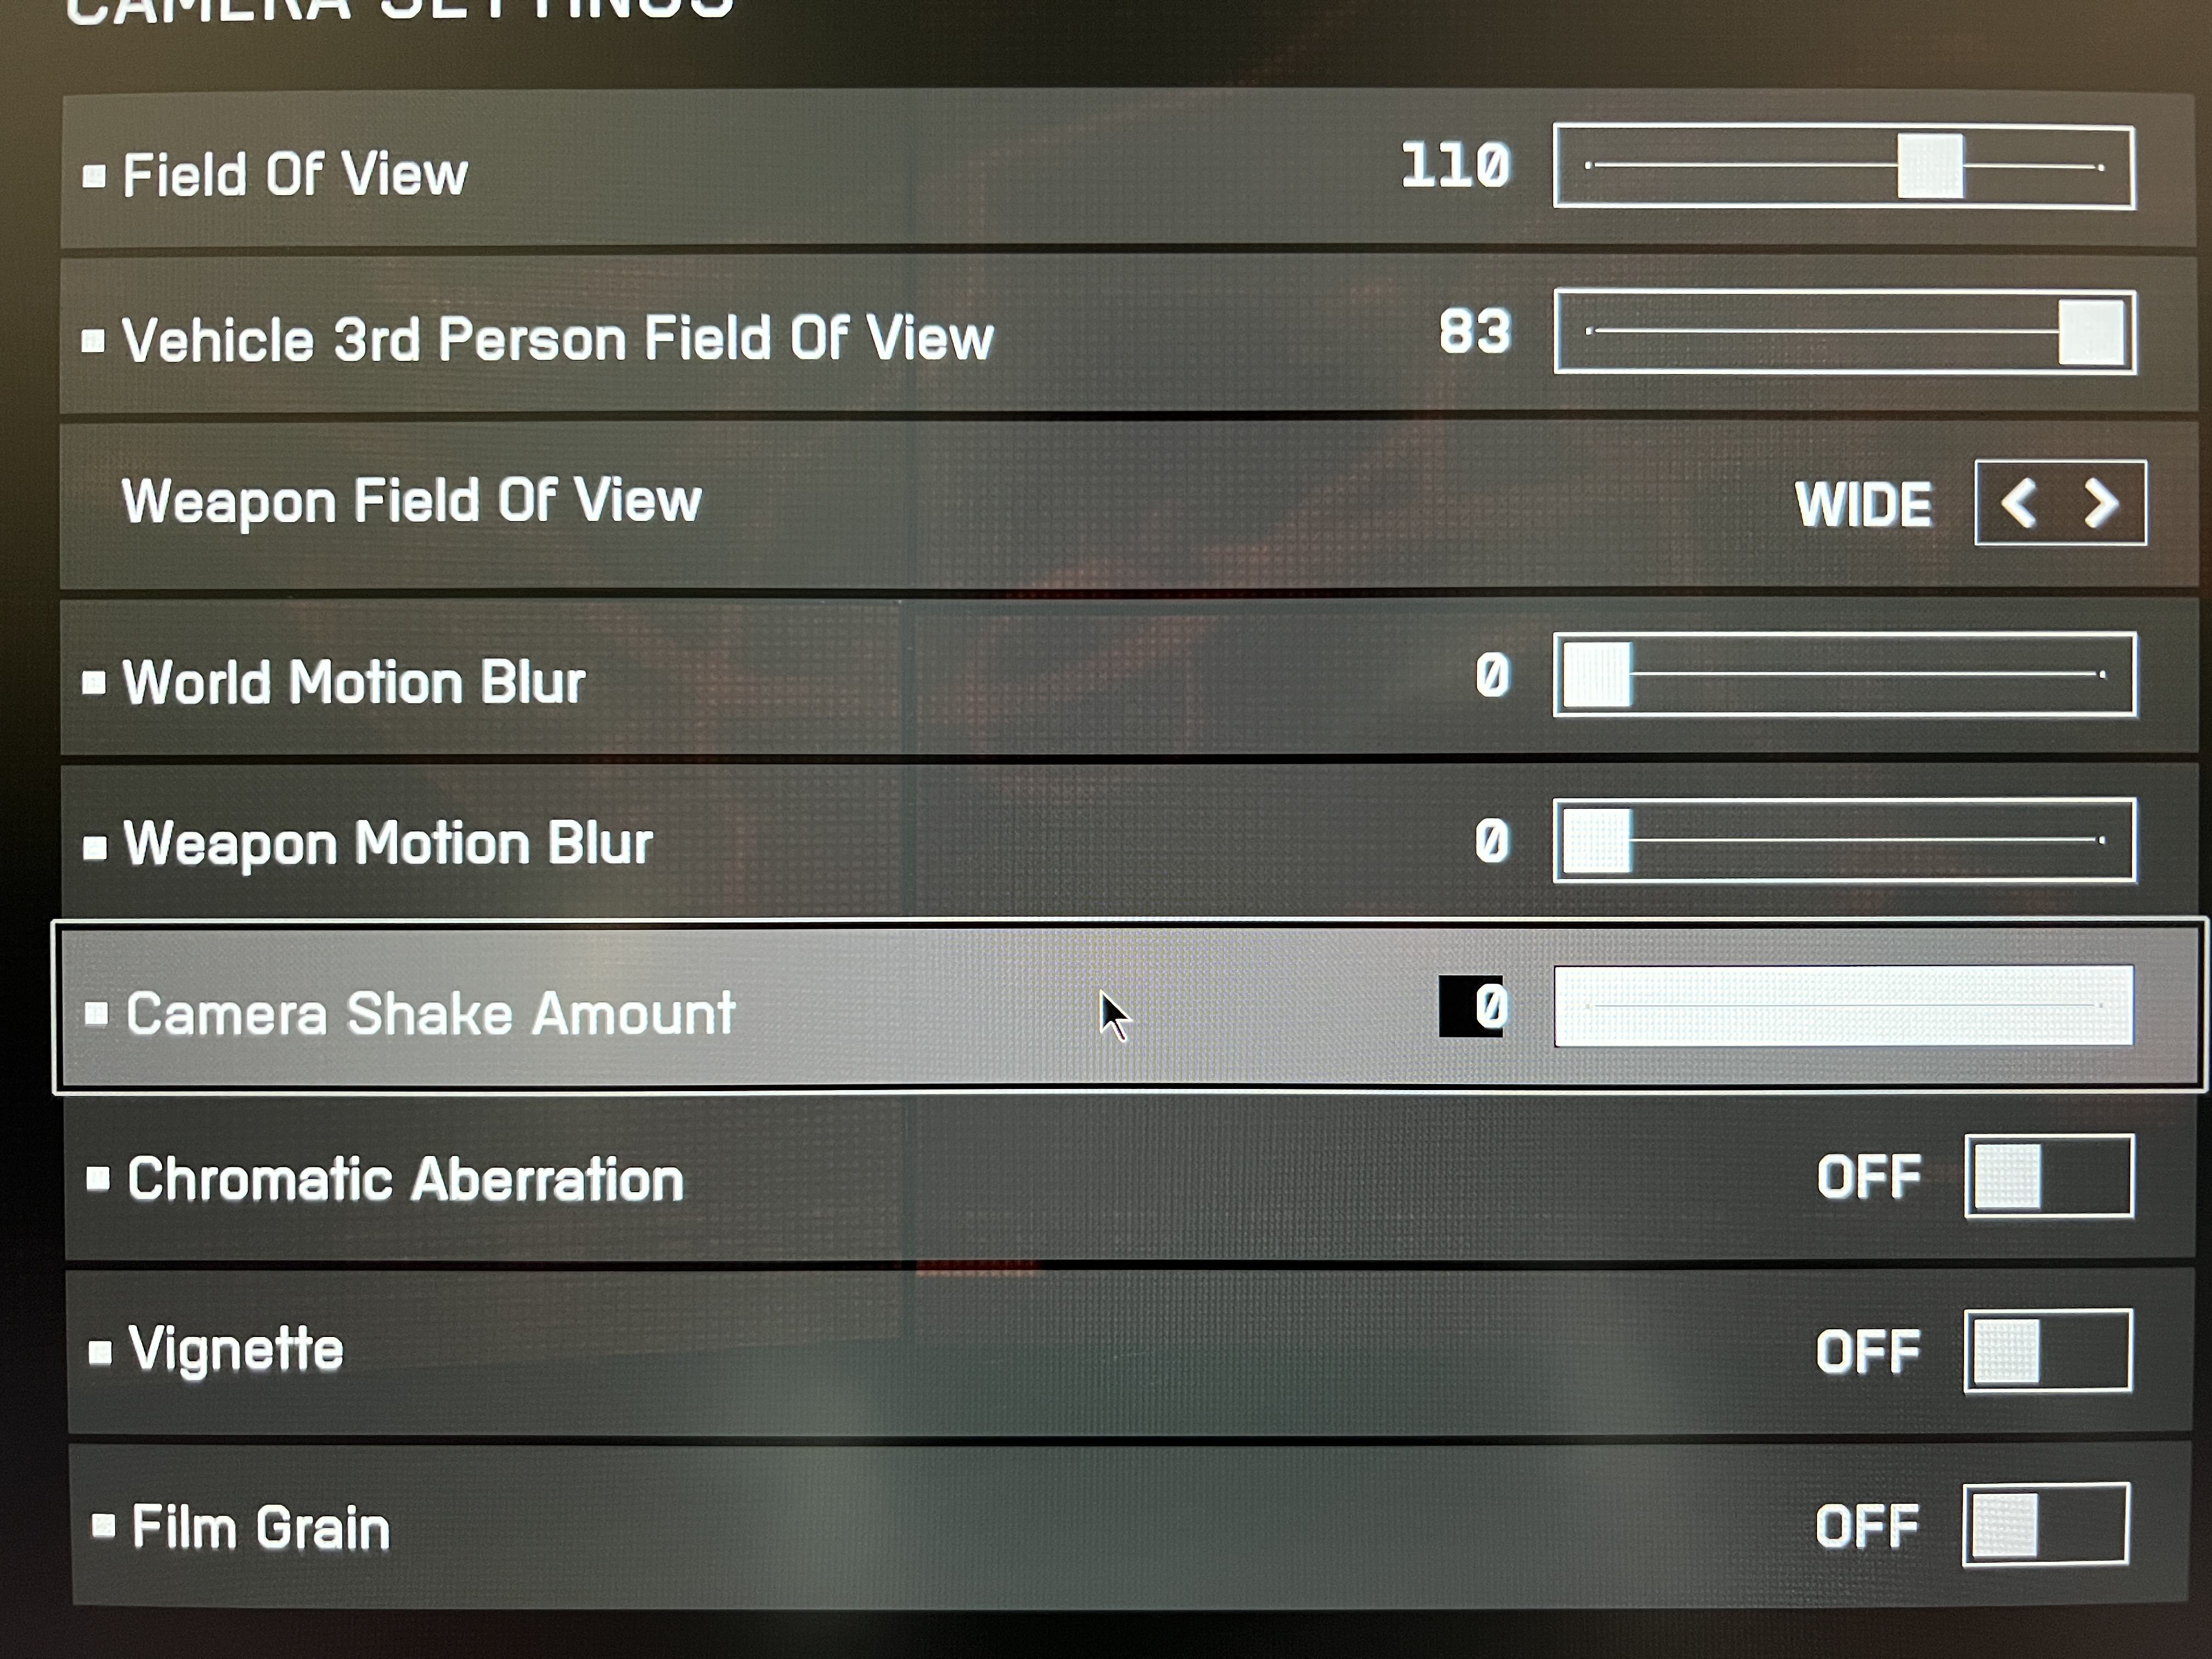Click the Camera Shake Amount slider track
The height and width of the screenshot is (1659, 2212).
[1843, 1006]
